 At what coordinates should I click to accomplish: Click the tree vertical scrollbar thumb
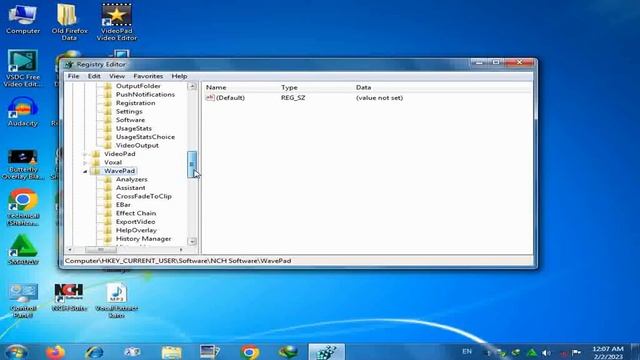tap(192, 164)
